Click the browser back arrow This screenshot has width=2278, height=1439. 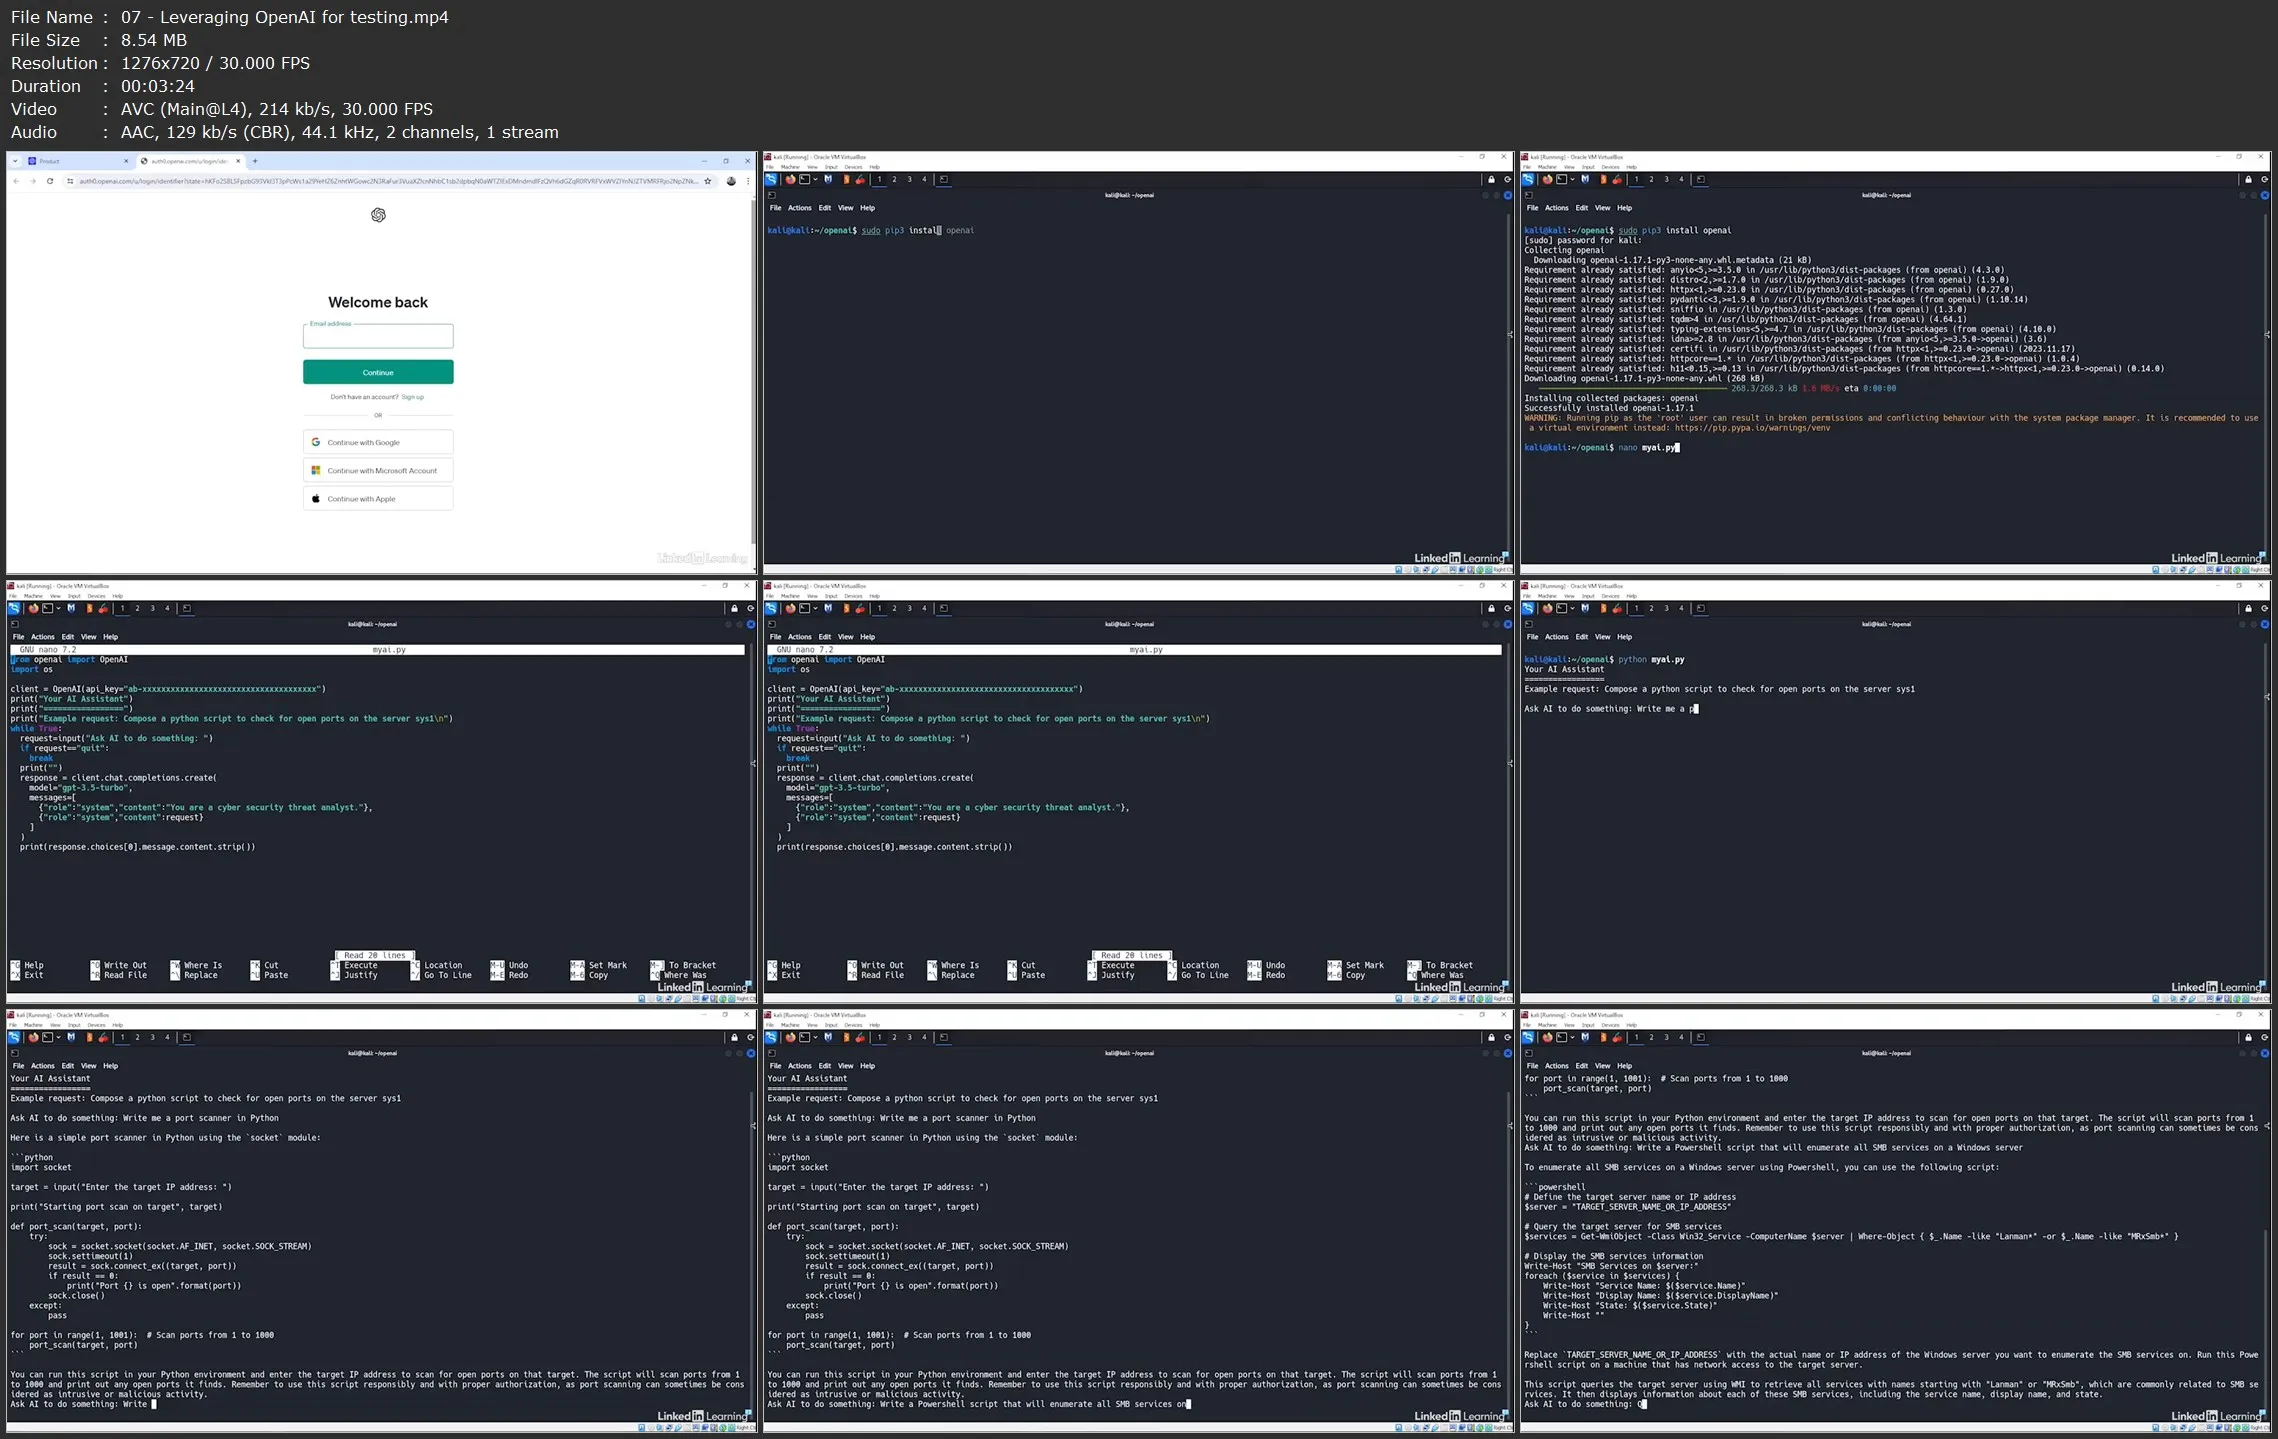tap(16, 181)
